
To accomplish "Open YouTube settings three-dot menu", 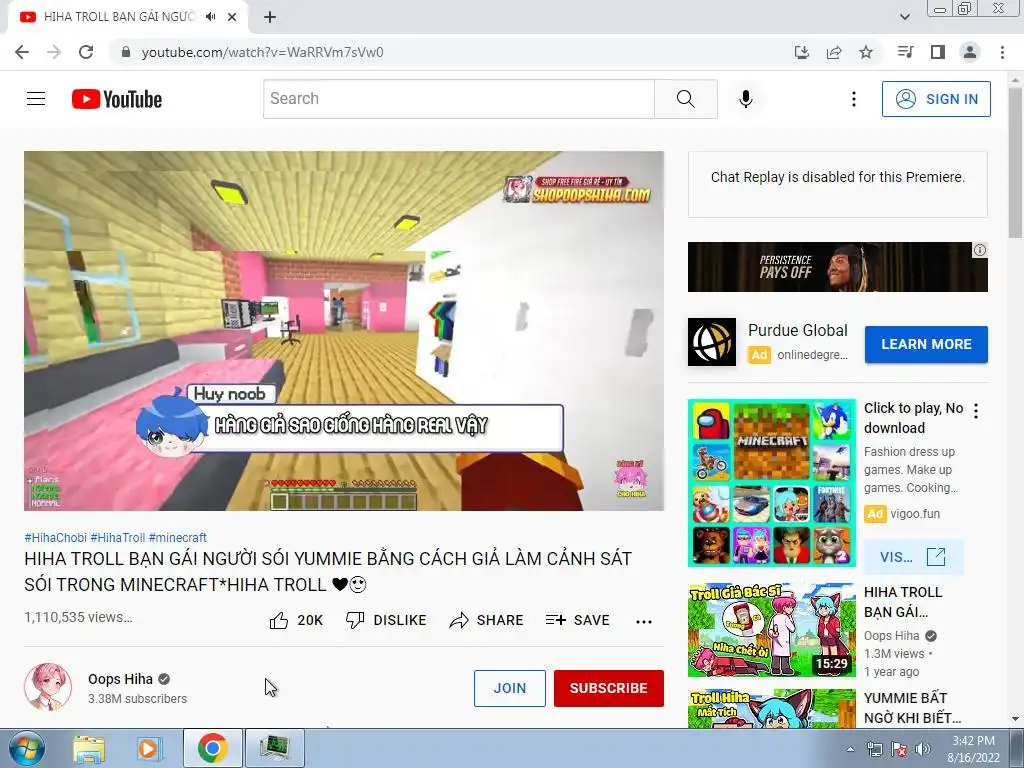I will [854, 99].
